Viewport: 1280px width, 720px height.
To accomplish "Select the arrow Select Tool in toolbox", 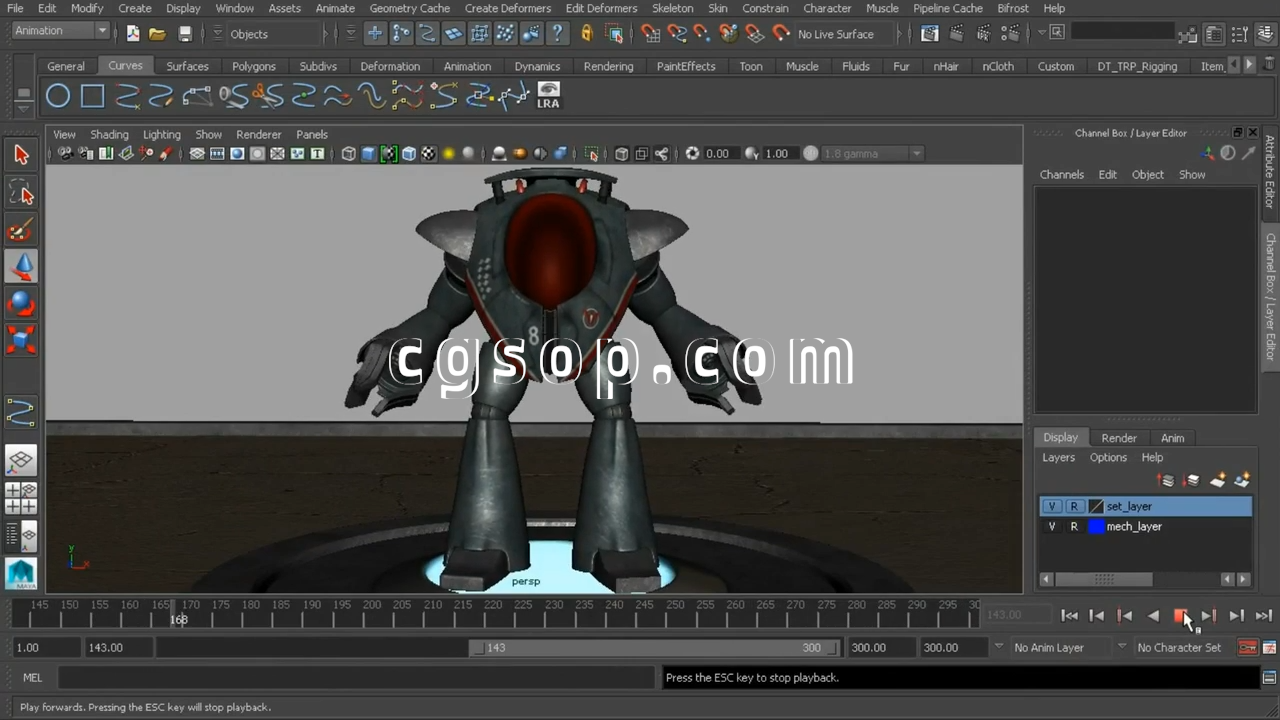I will 21,155.
